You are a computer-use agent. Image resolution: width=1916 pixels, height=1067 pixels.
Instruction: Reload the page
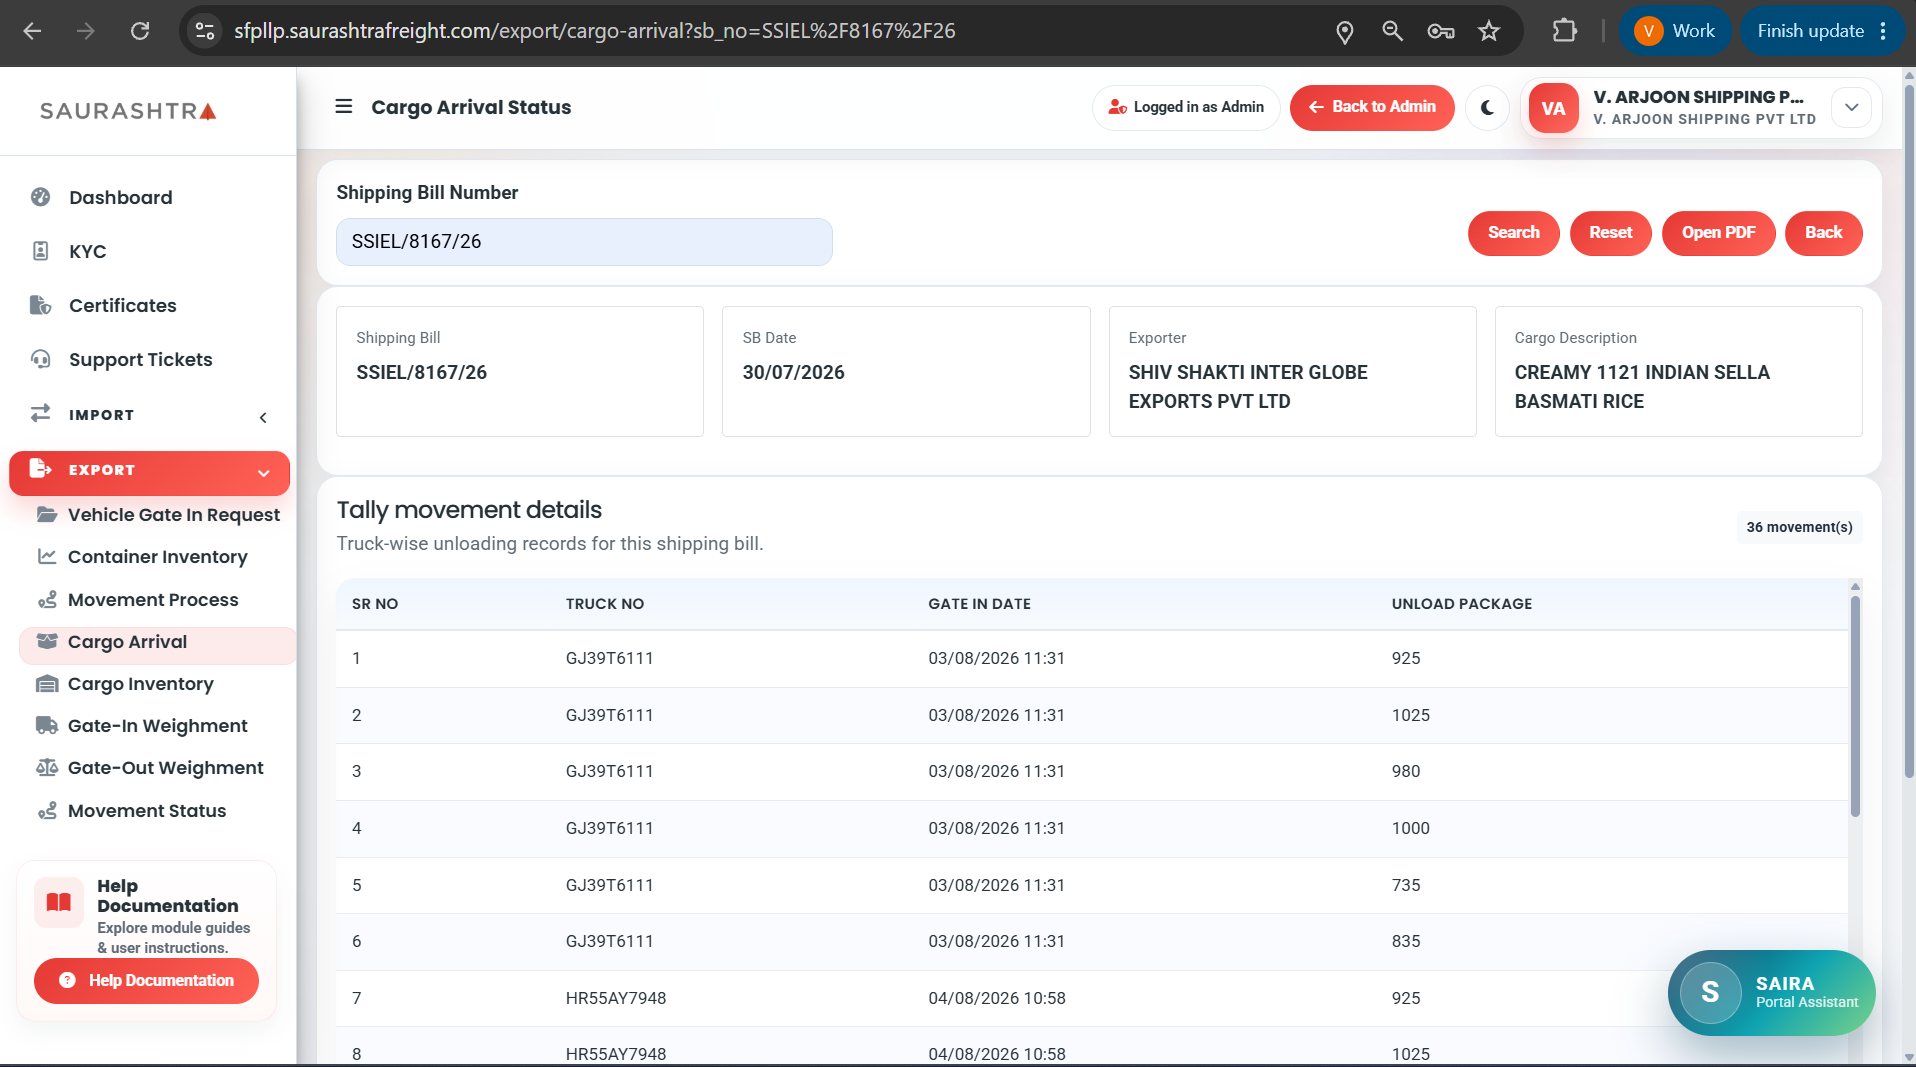(140, 31)
